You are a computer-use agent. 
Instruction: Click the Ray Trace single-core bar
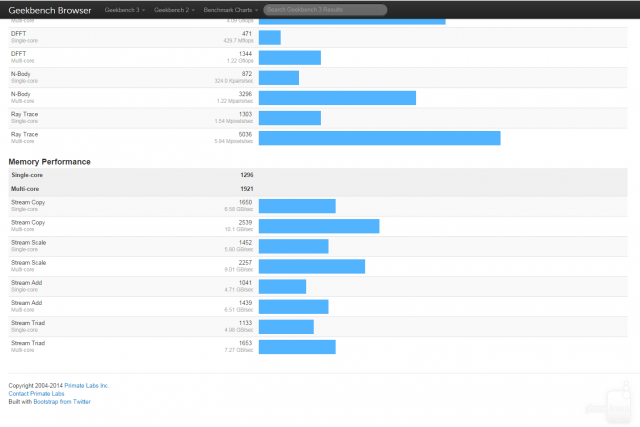pos(290,118)
